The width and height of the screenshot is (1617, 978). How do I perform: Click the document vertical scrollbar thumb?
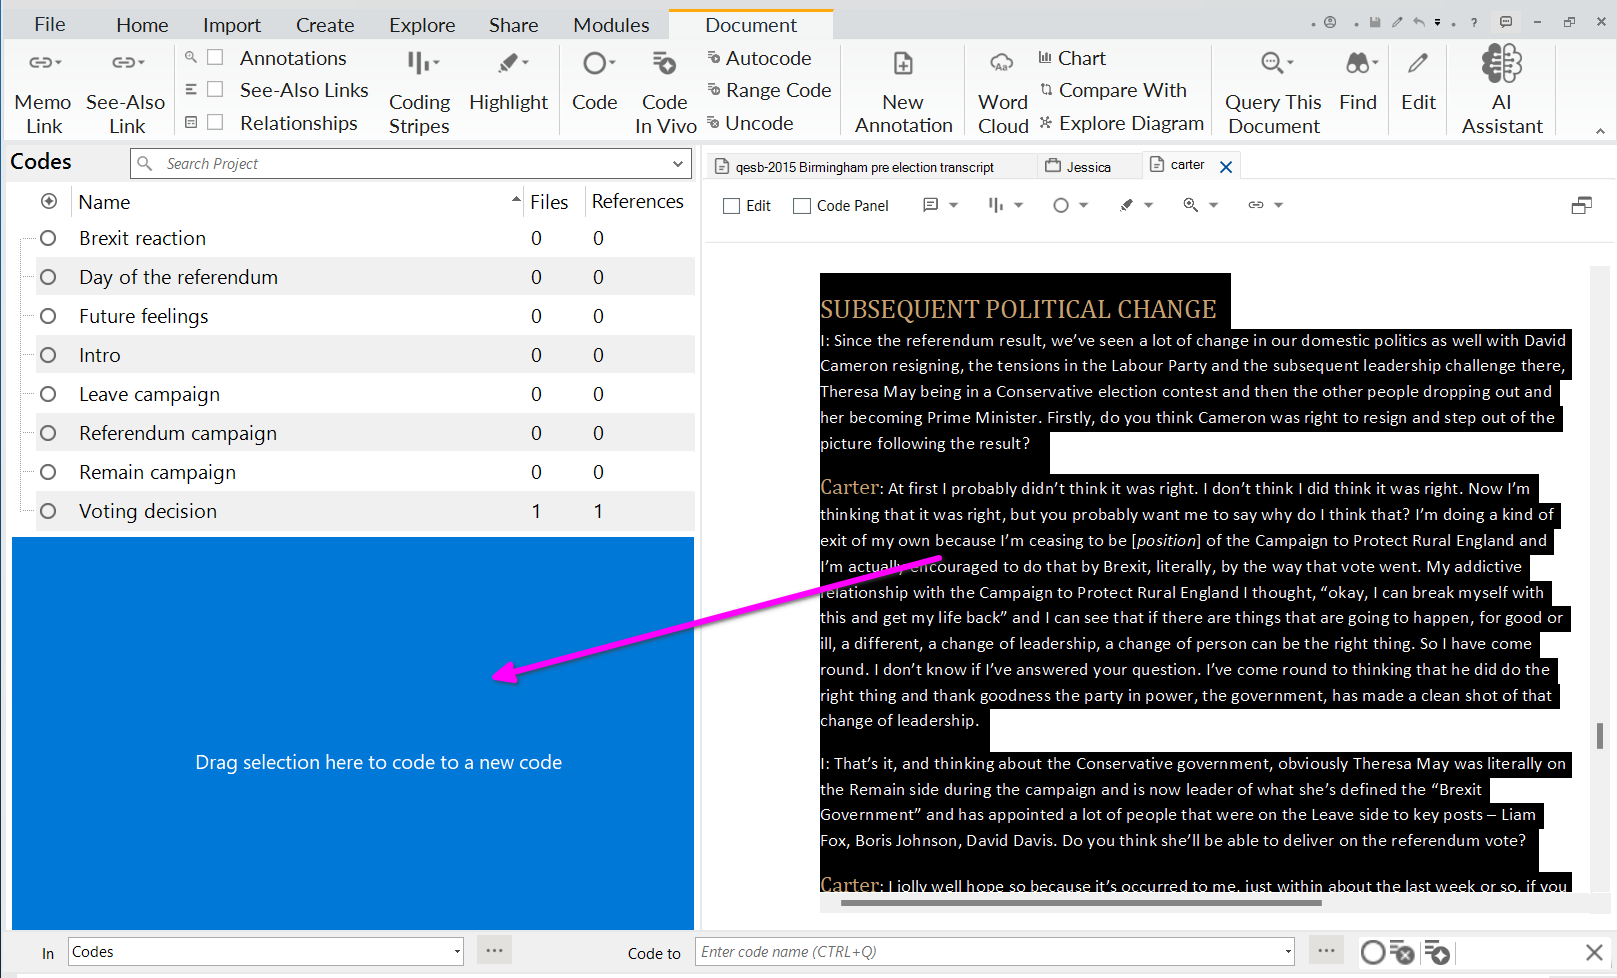1600,735
